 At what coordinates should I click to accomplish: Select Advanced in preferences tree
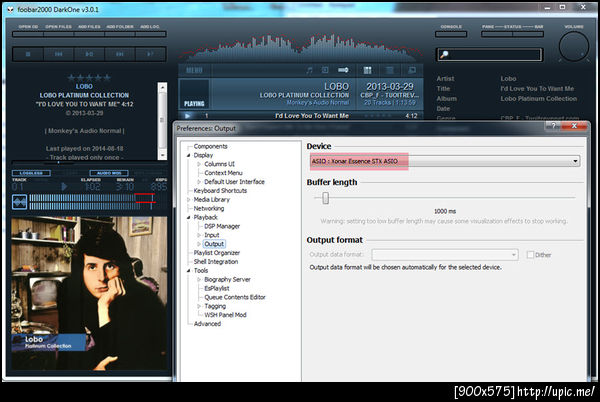coord(207,324)
